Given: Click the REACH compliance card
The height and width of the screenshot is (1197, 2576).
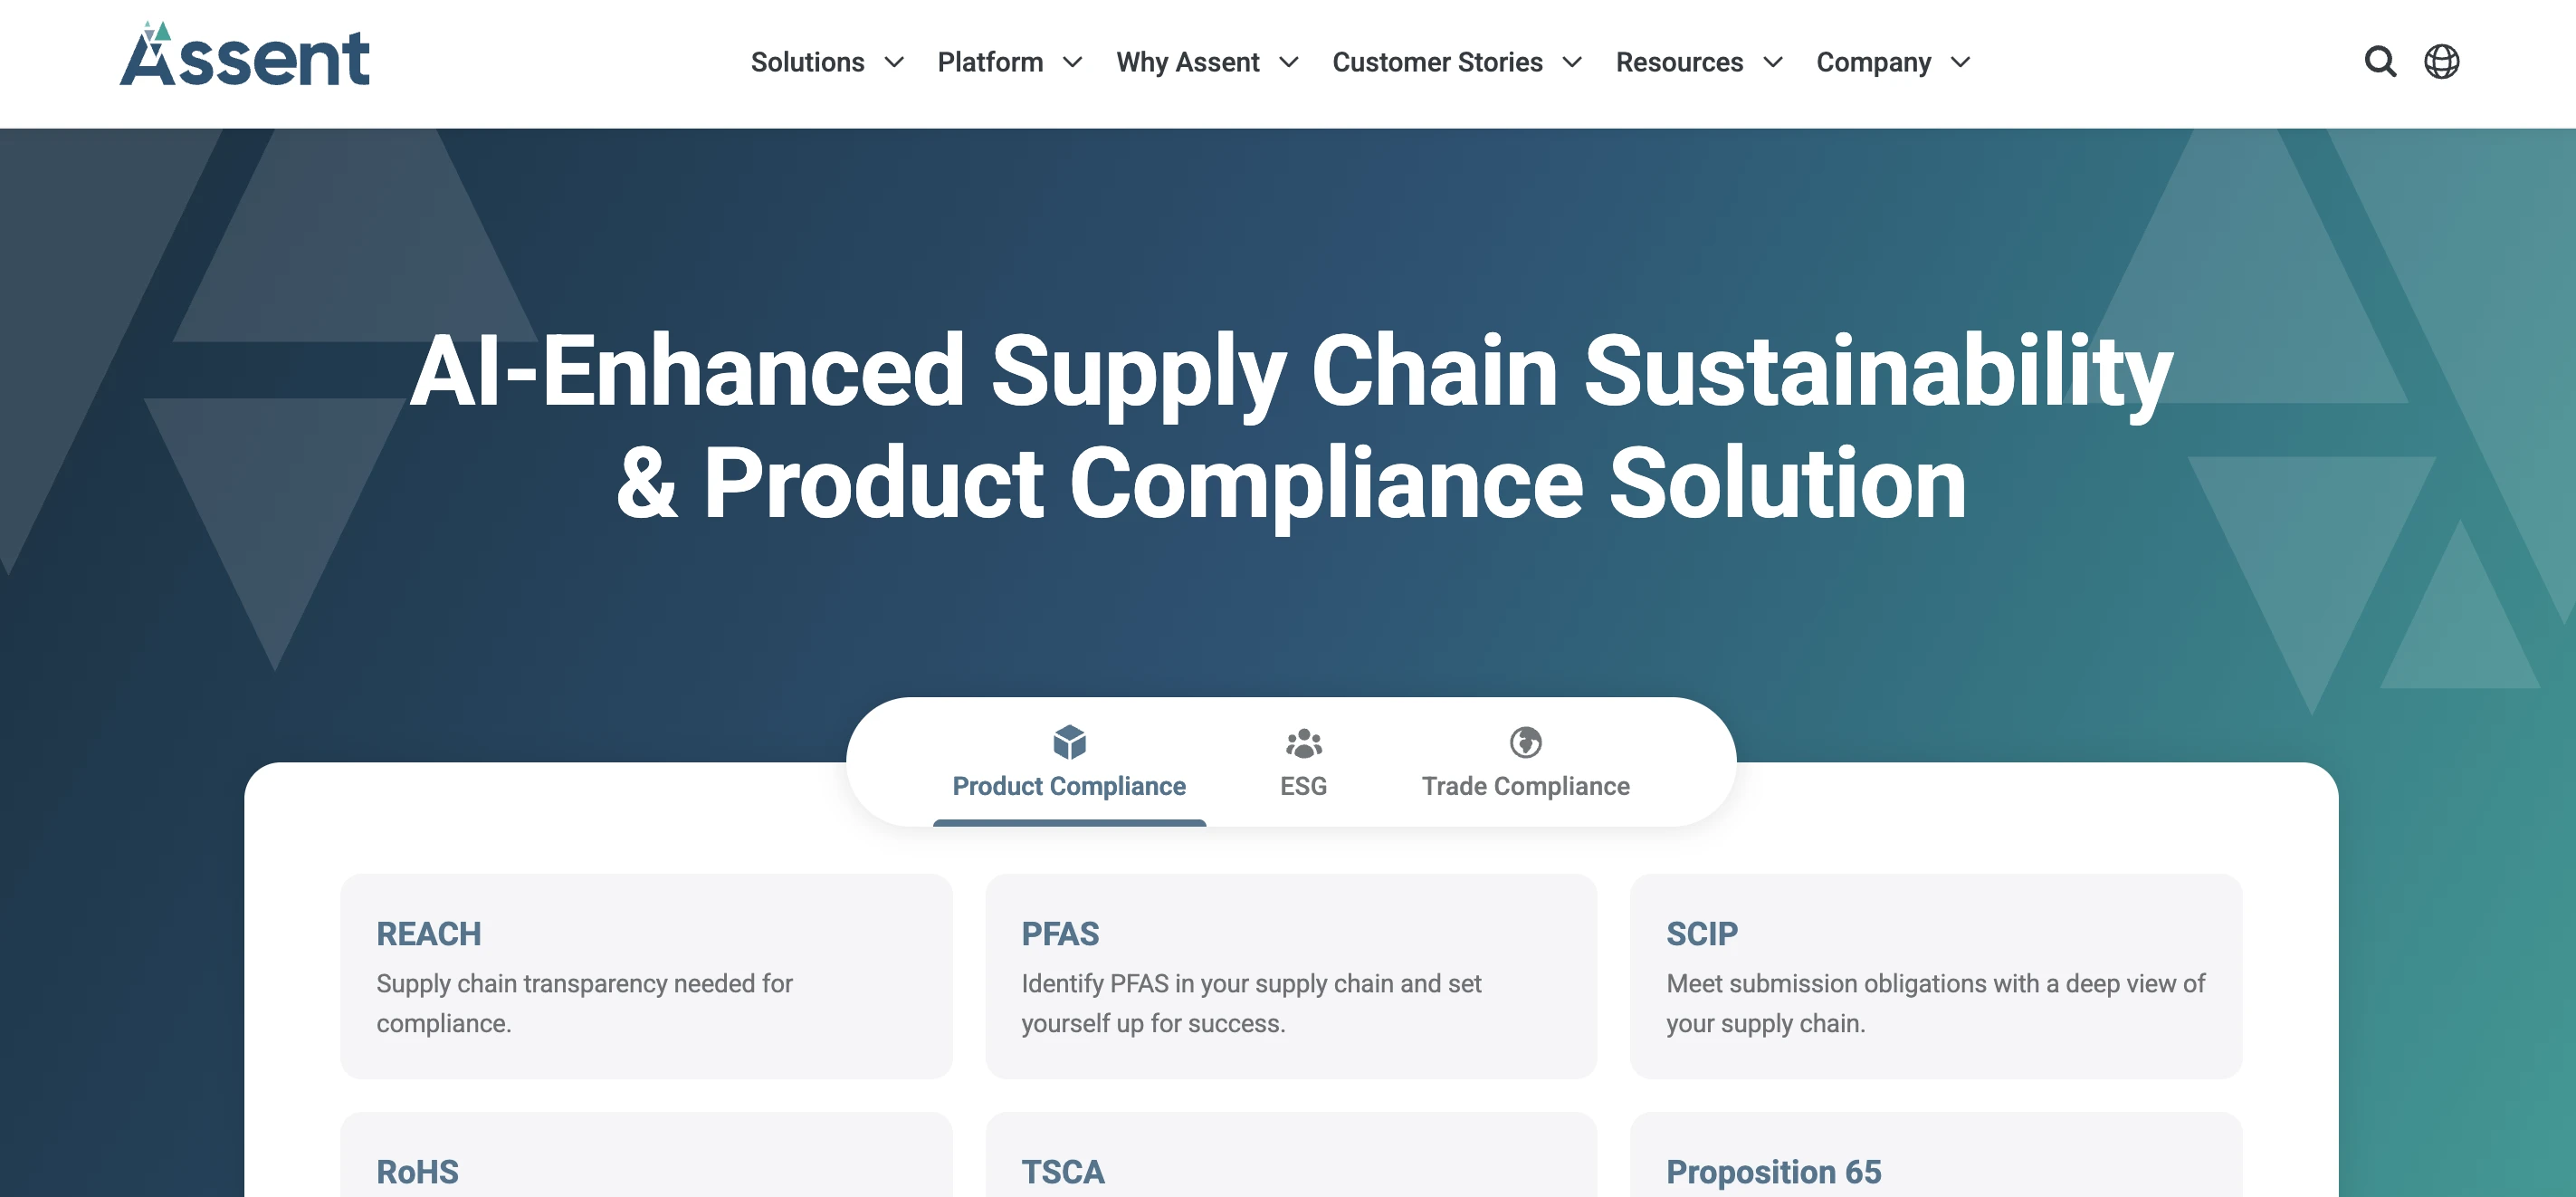Looking at the screenshot, I should click(646, 977).
